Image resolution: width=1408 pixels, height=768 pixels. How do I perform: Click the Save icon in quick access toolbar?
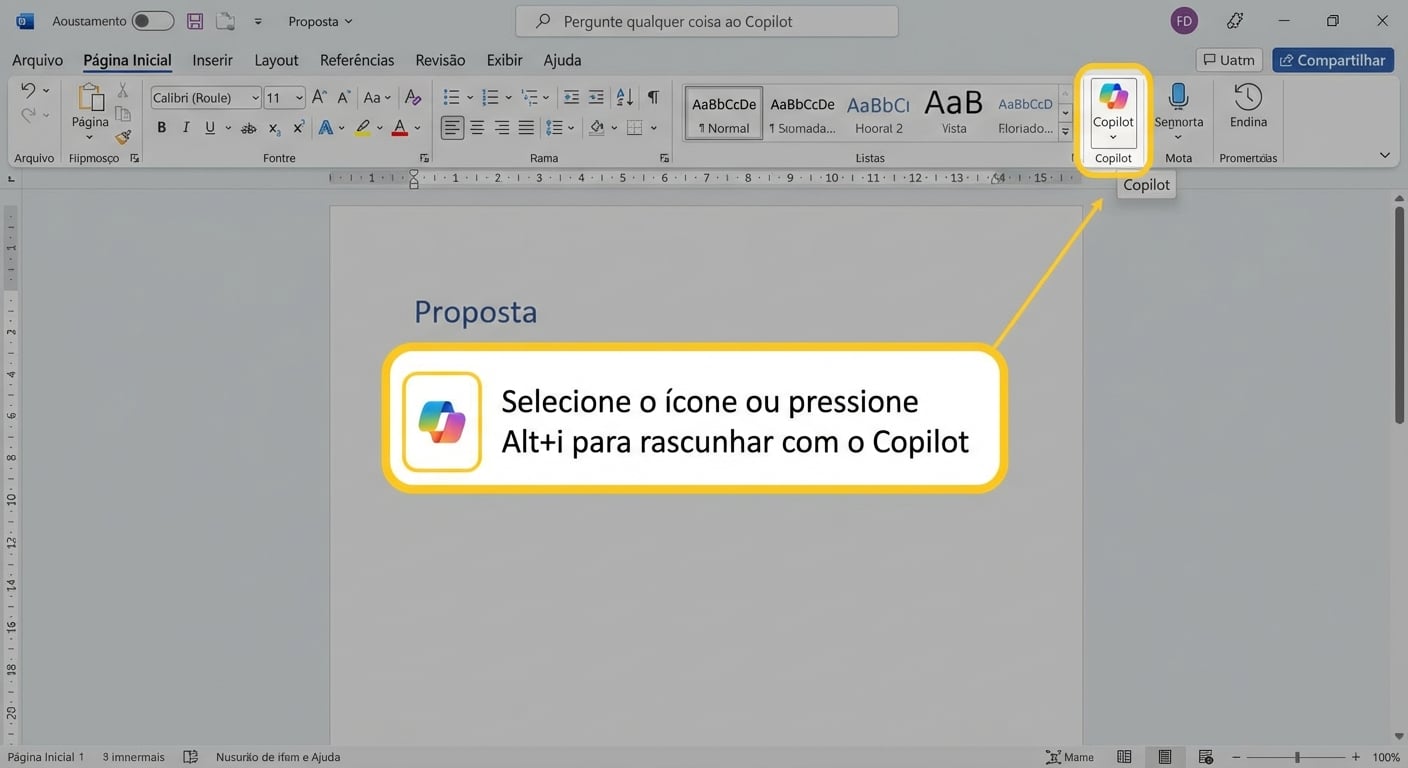(194, 20)
